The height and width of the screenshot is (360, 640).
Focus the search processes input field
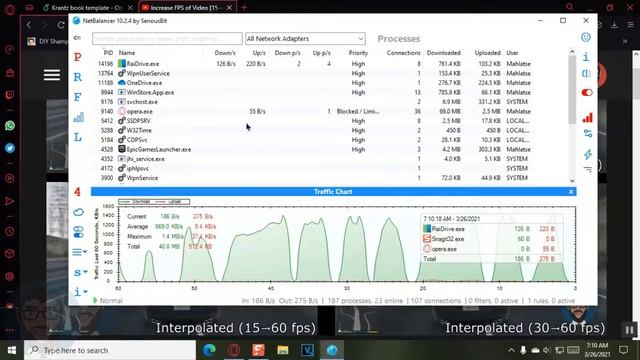click(167, 39)
